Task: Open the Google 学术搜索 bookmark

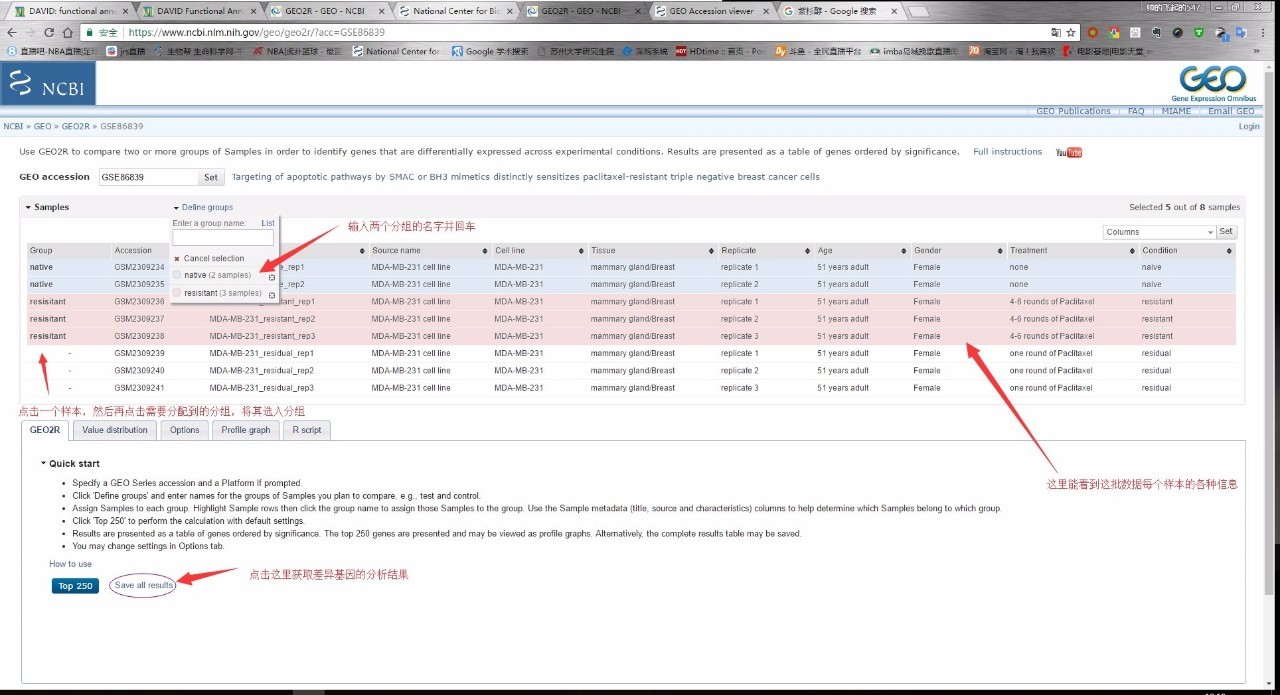Action: coord(490,51)
